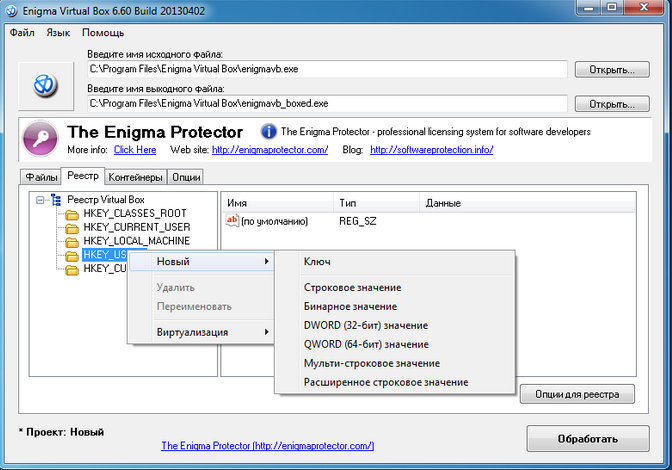Collapse the Реестр Virtual Box tree node

pos(40,200)
